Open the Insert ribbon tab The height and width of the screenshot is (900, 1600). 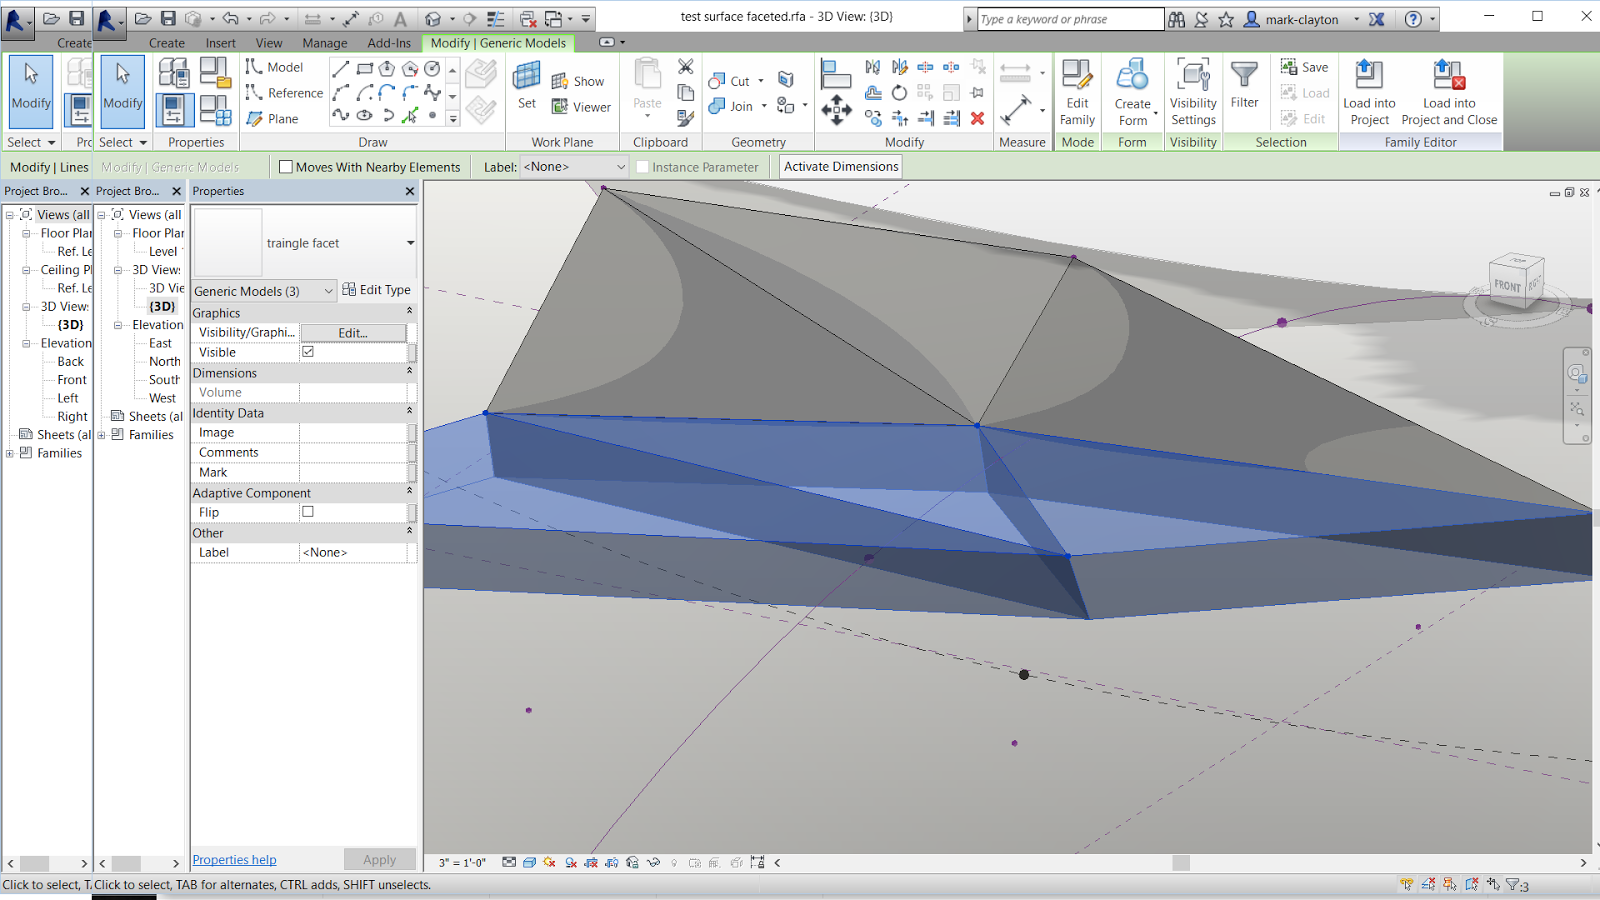[220, 43]
